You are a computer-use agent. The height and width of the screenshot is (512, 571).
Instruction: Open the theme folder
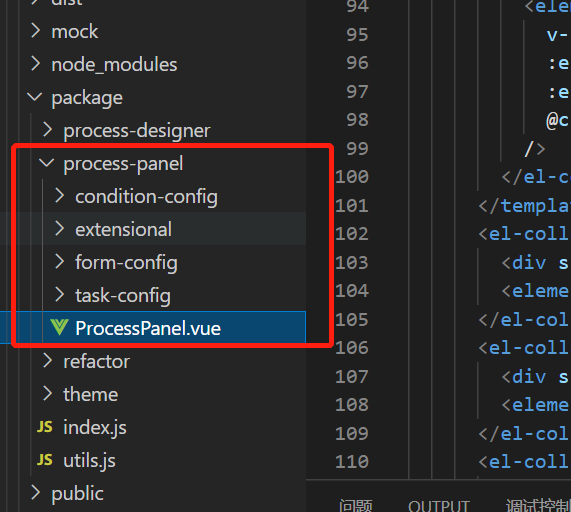[91, 394]
